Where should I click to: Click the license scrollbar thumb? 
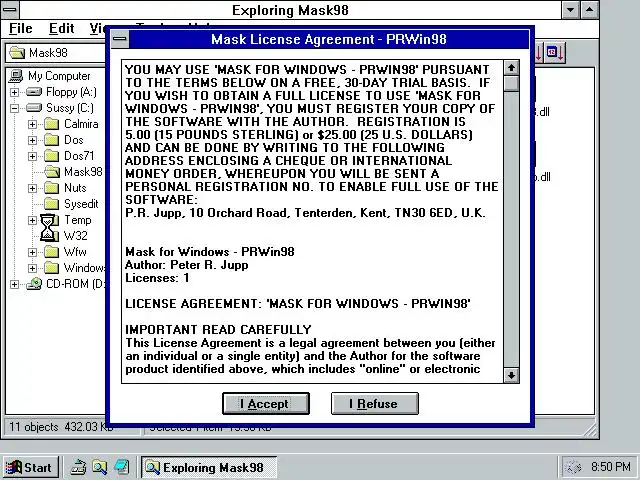(511, 84)
